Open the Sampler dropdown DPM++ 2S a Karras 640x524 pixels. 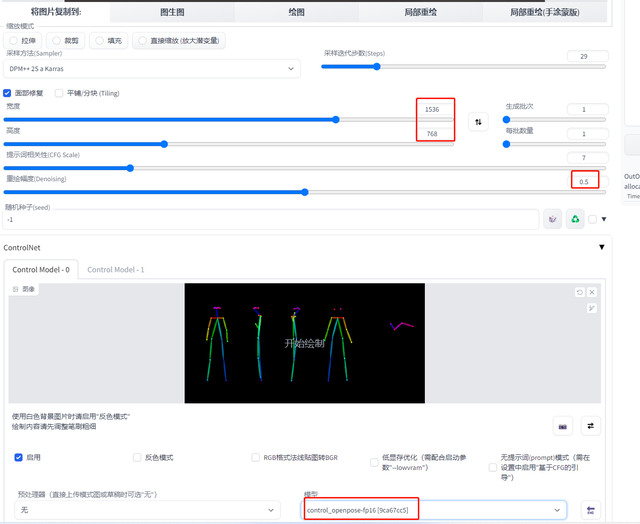pyautogui.click(x=152, y=69)
